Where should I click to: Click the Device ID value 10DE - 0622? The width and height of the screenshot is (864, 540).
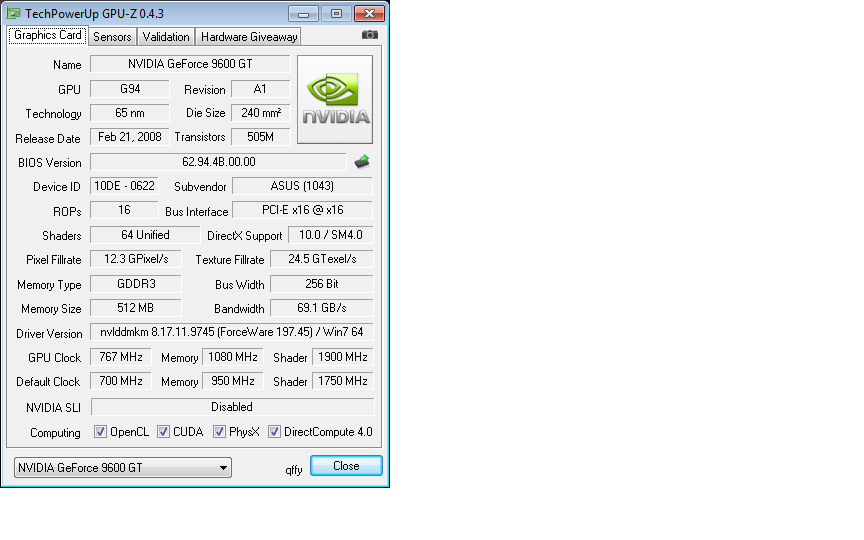[x=124, y=186]
